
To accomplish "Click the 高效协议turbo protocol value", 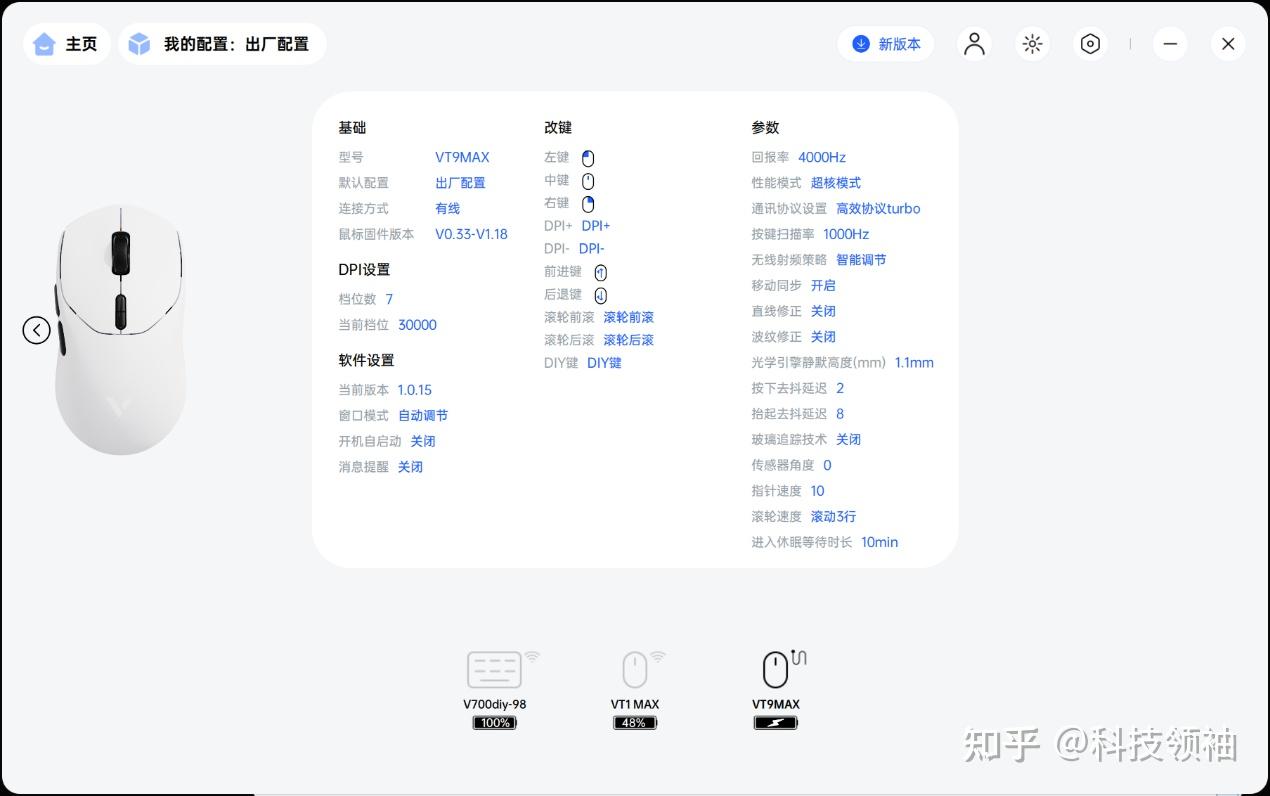I will pos(878,209).
